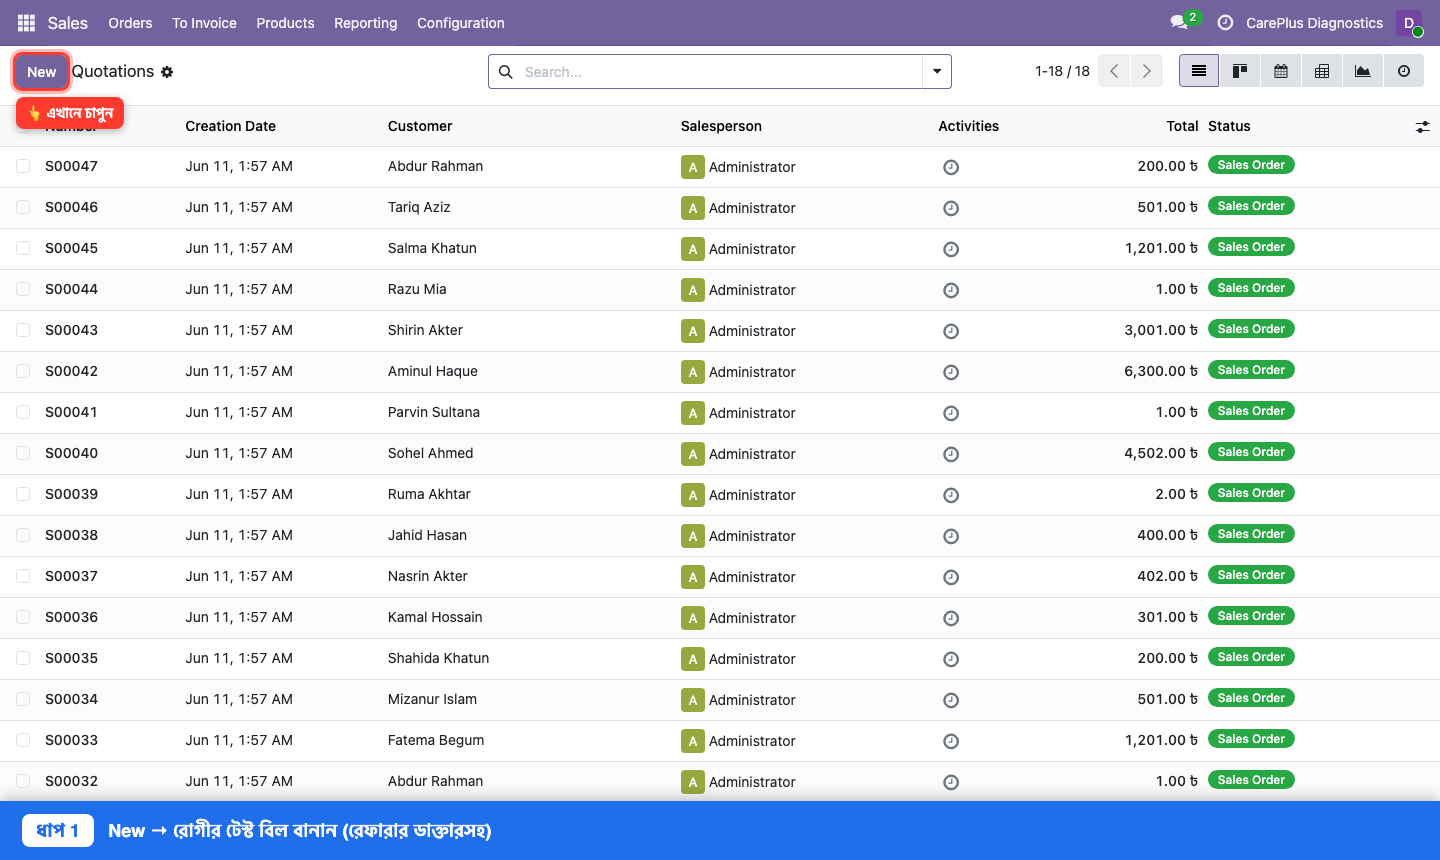Open the conversations chat icon
Image resolution: width=1440 pixels, height=860 pixels.
point(1179,22)
